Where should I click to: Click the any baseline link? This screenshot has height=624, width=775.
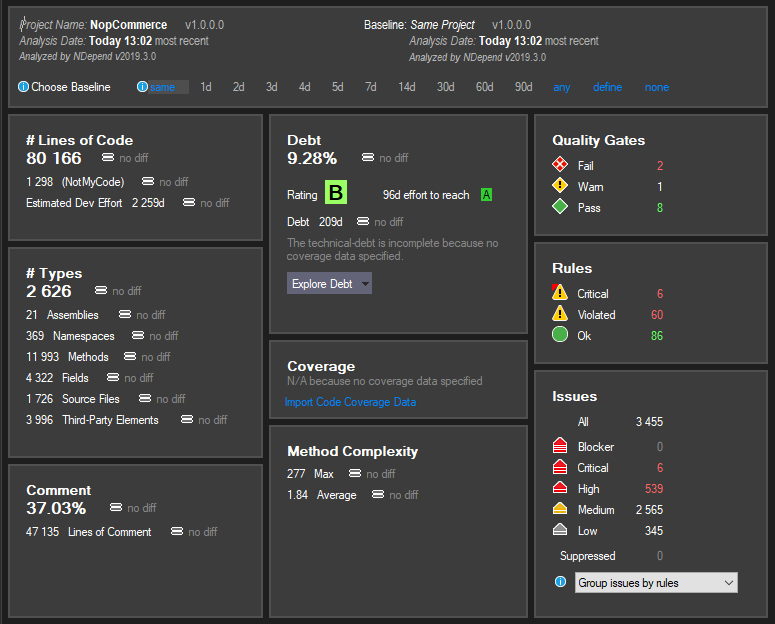pyautogui.click(x=561, y=88)
